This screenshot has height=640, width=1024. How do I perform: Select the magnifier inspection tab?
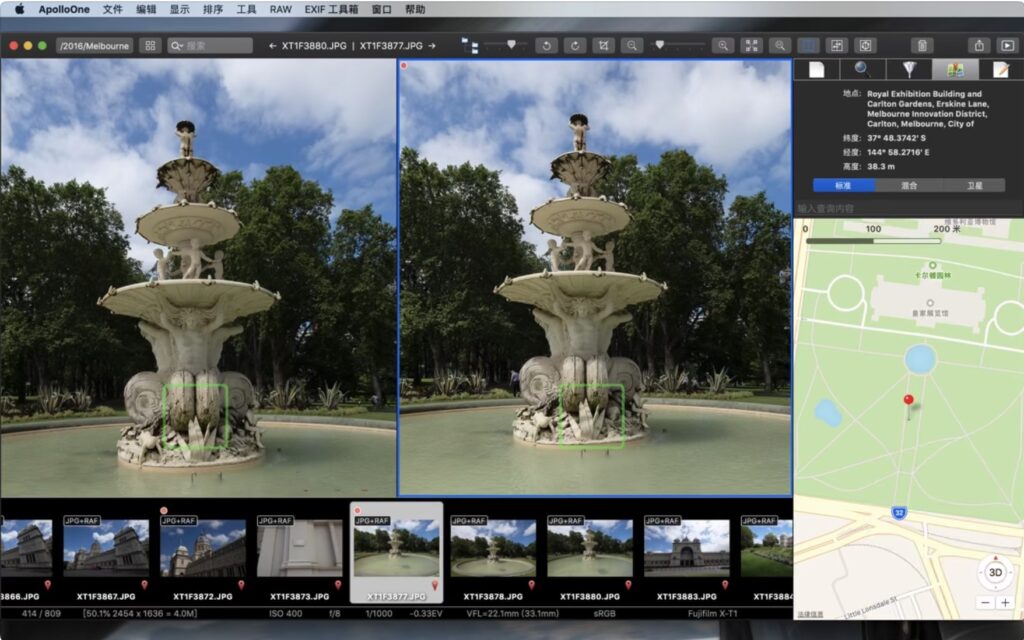click(861, 70)
